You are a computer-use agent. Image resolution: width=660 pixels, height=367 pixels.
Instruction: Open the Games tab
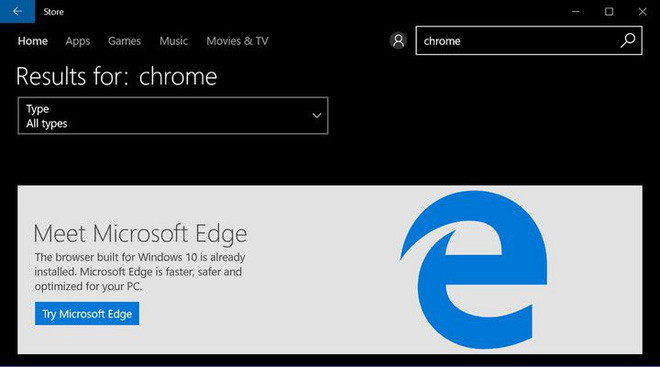click(x=125, y=41)
